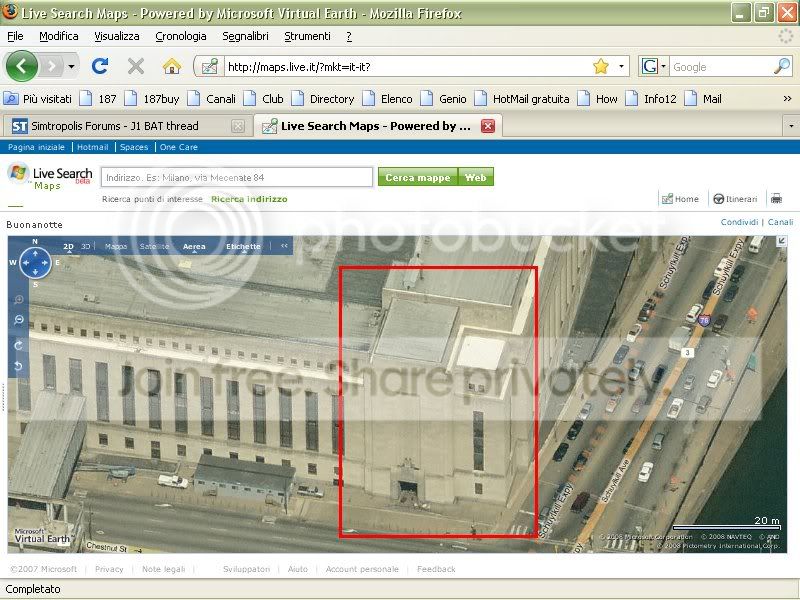Reload the current page
The height and width of the screenshot is (600, 800).
pos(100,66)
